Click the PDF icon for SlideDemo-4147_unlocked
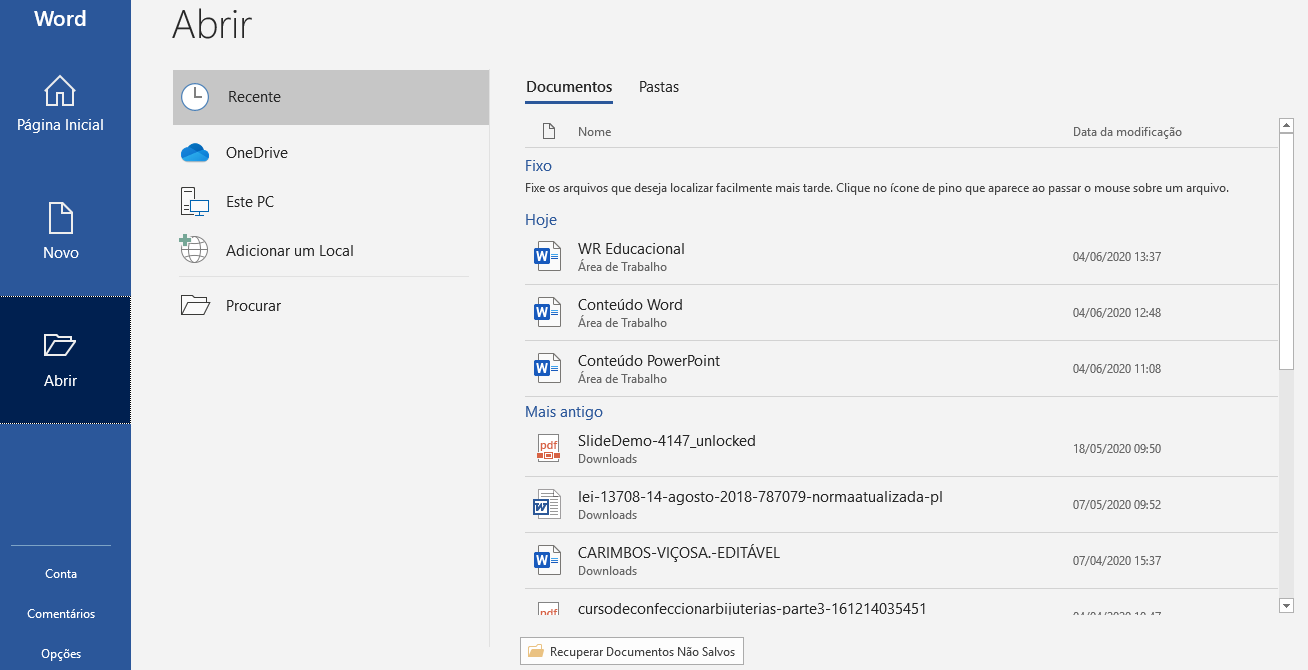 (x=547, y=449)
